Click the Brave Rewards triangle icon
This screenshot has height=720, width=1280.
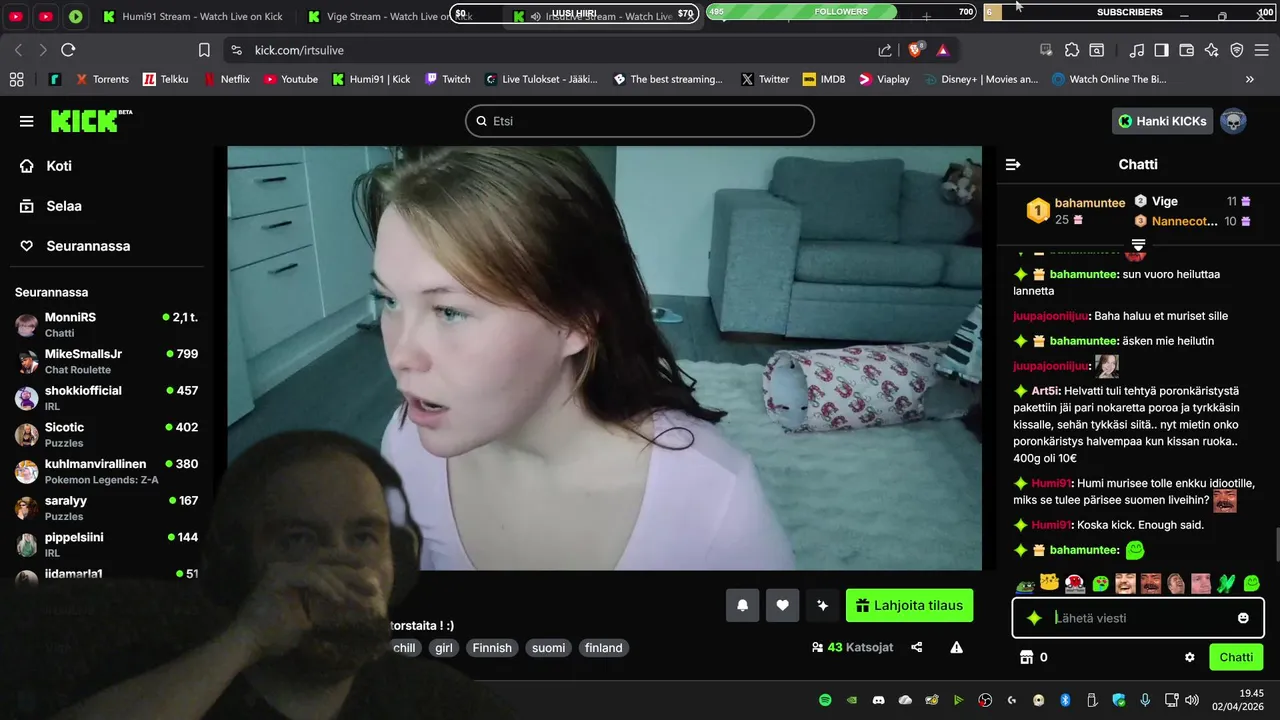pyautogui.click(x=942, y=50)
